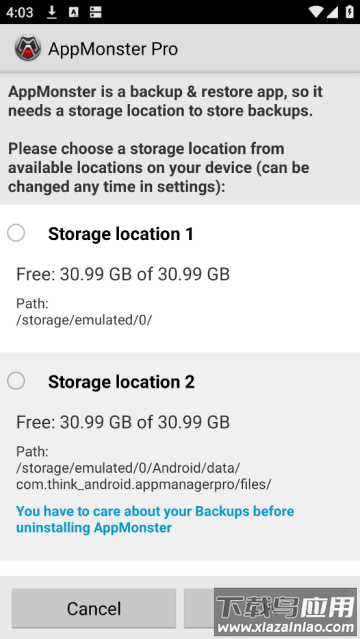Tap the cellular signal strength icon

pos(332,12)
